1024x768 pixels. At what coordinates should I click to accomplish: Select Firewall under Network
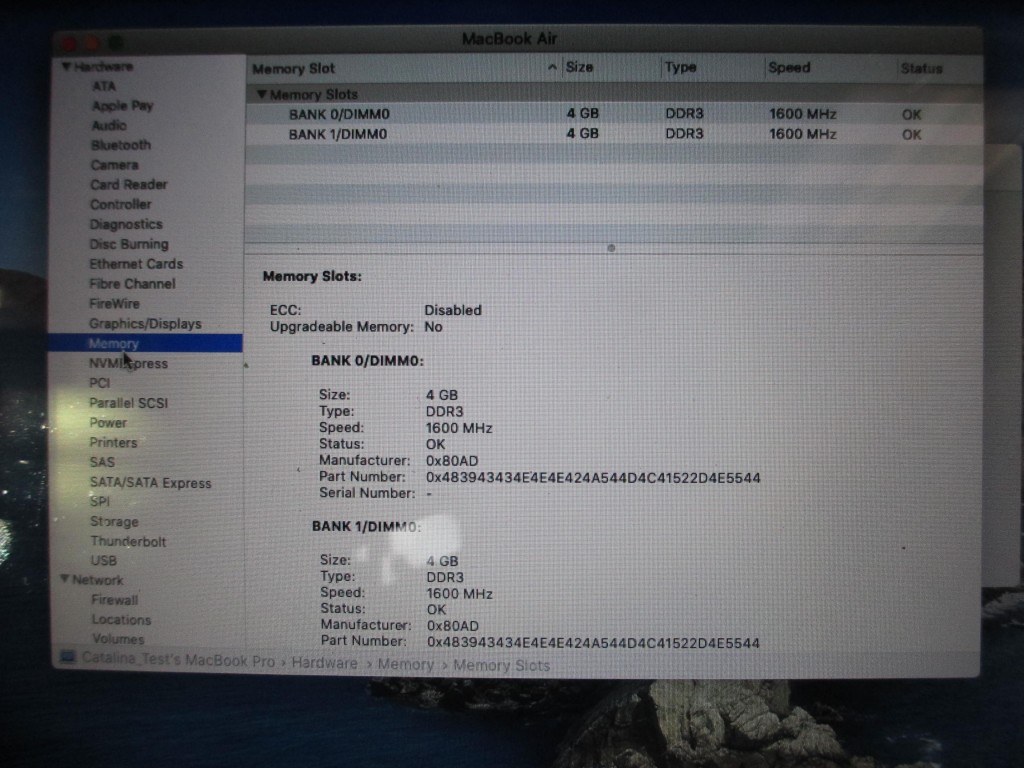point(114,600)
